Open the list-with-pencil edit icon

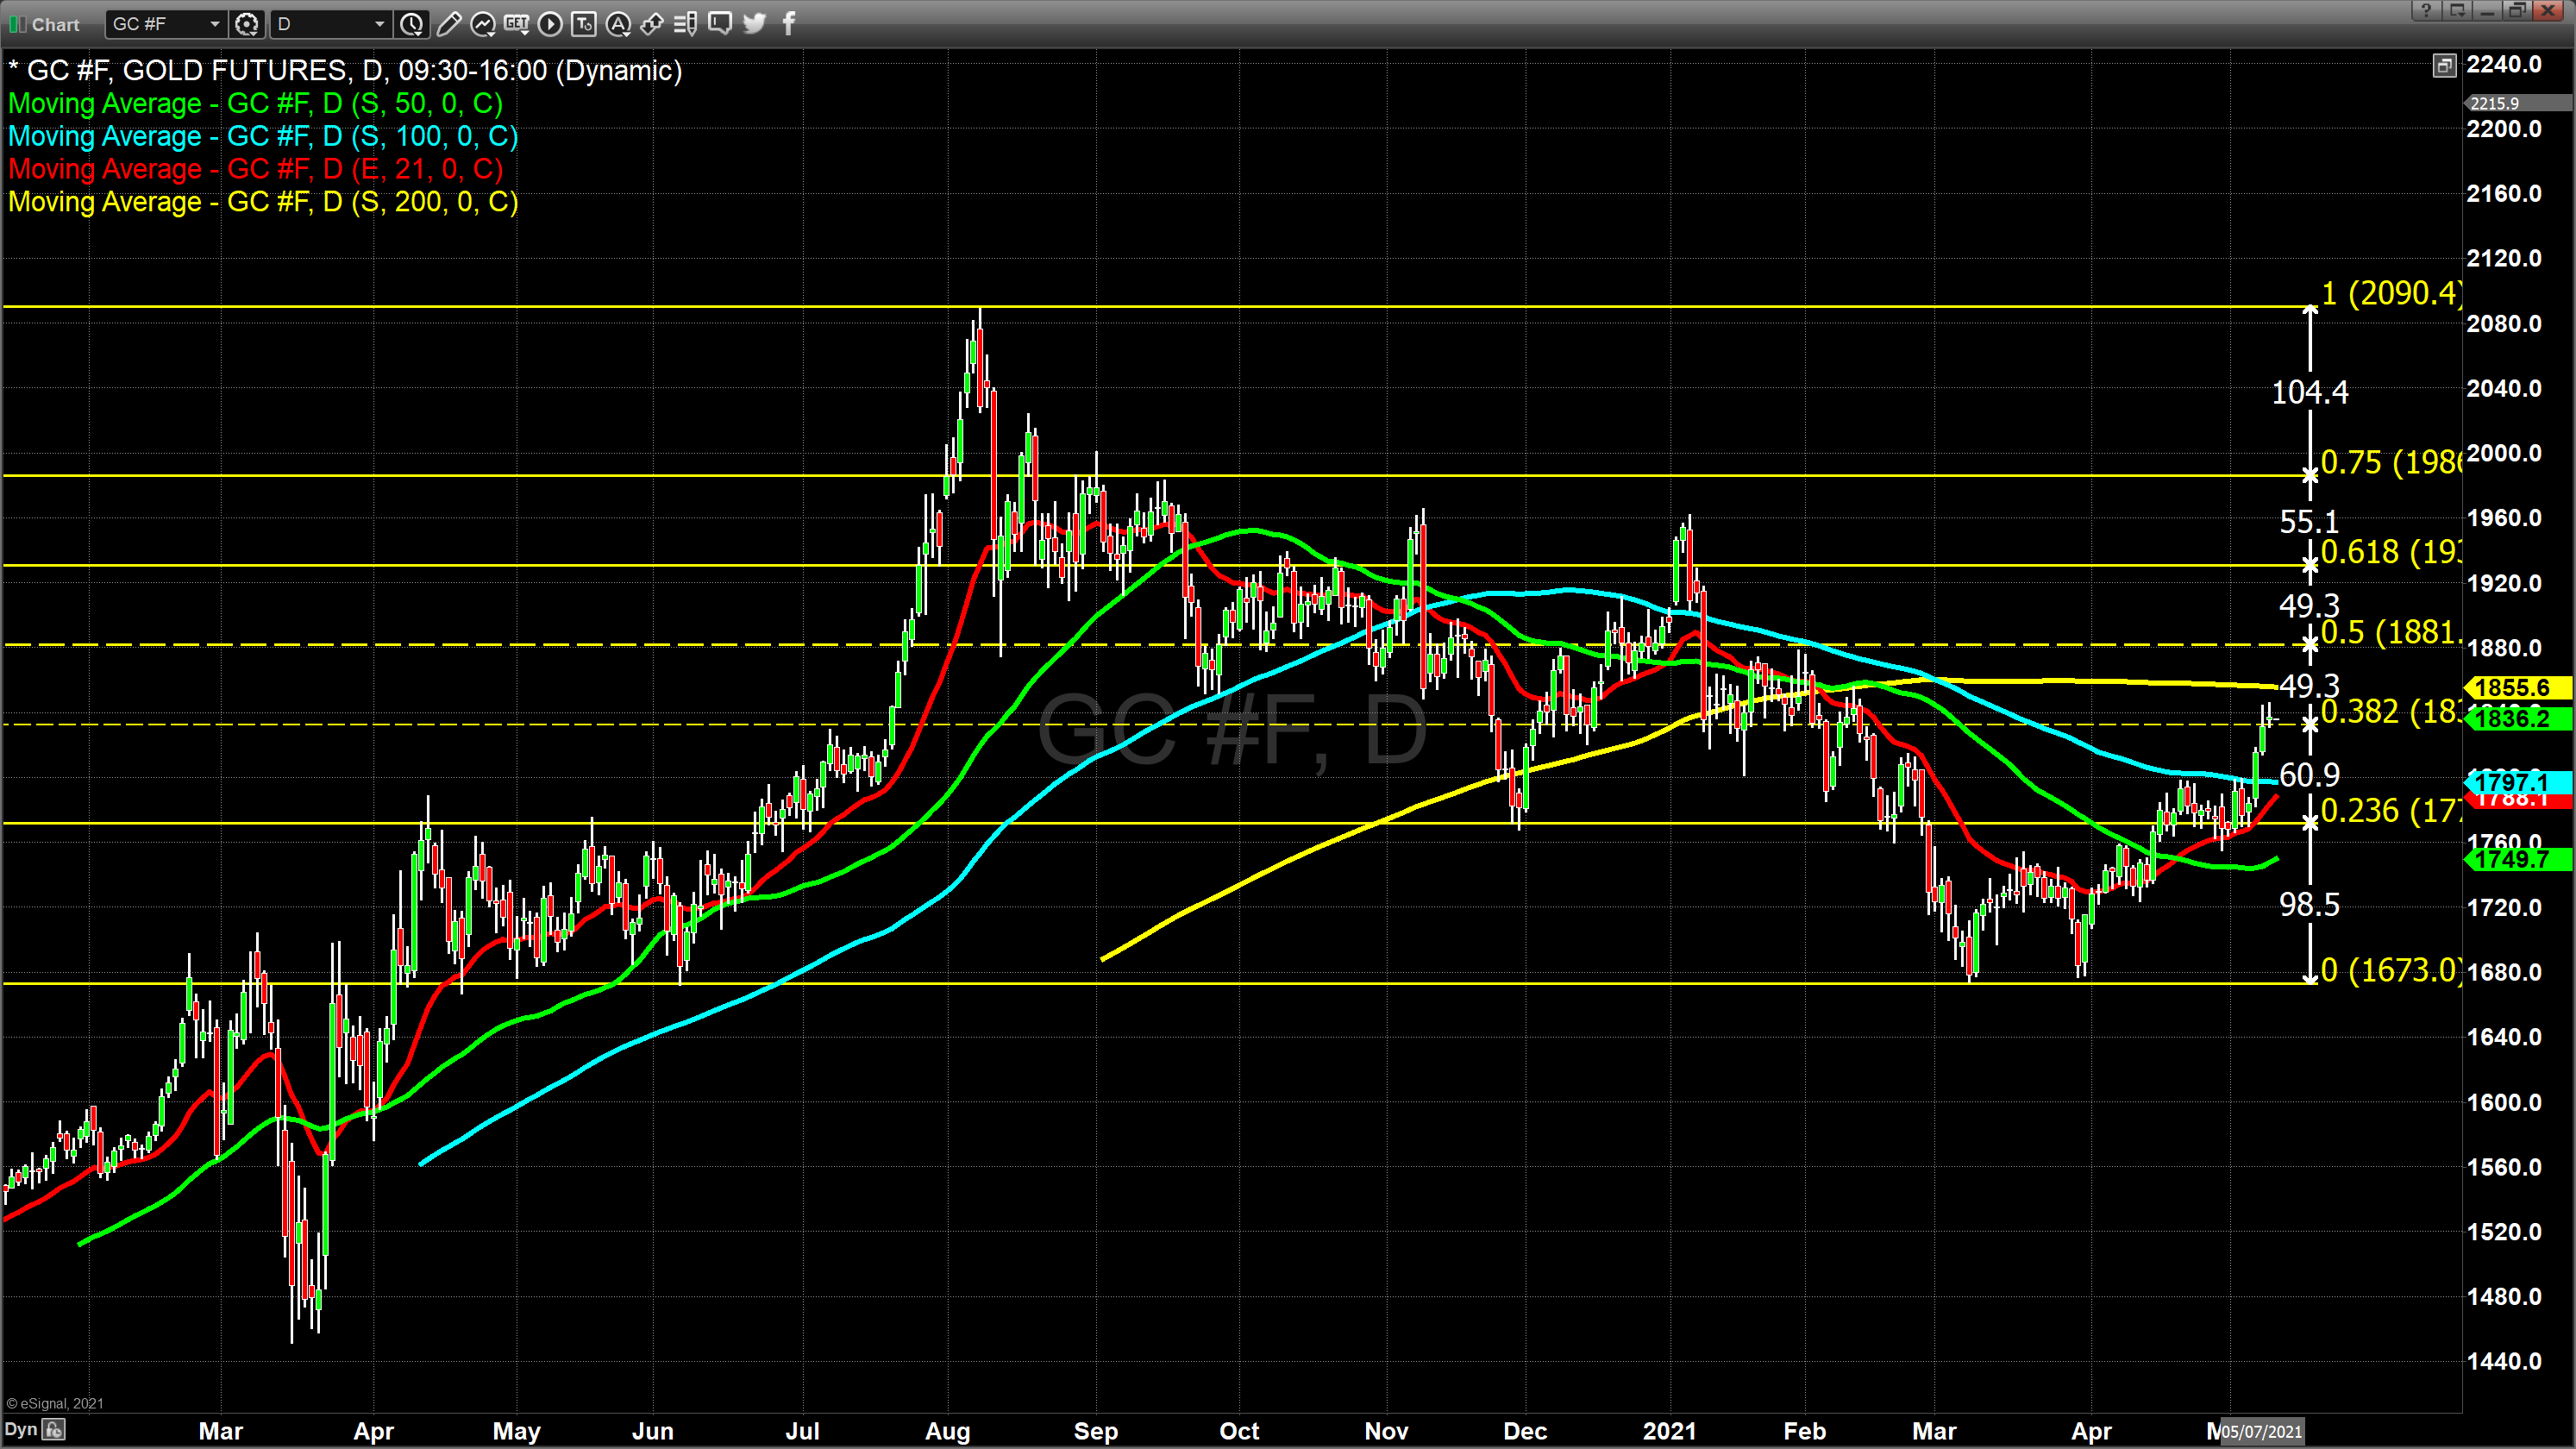point(685,23)
